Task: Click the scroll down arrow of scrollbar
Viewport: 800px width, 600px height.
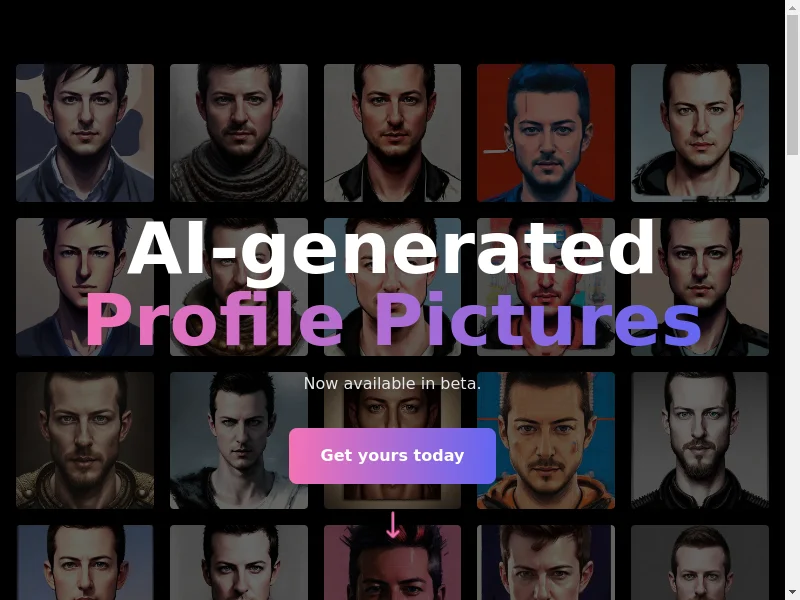Action: [x=792, y=593]
